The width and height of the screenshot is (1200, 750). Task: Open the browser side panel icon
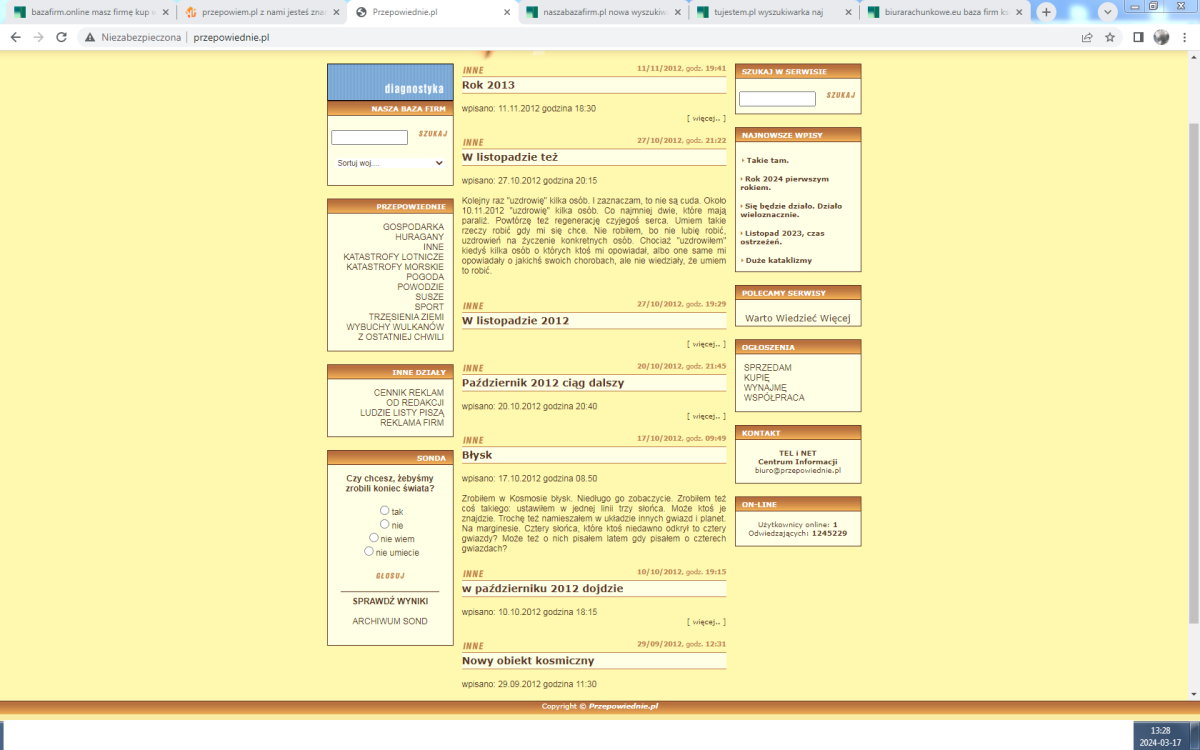[x=1138, y=37]
